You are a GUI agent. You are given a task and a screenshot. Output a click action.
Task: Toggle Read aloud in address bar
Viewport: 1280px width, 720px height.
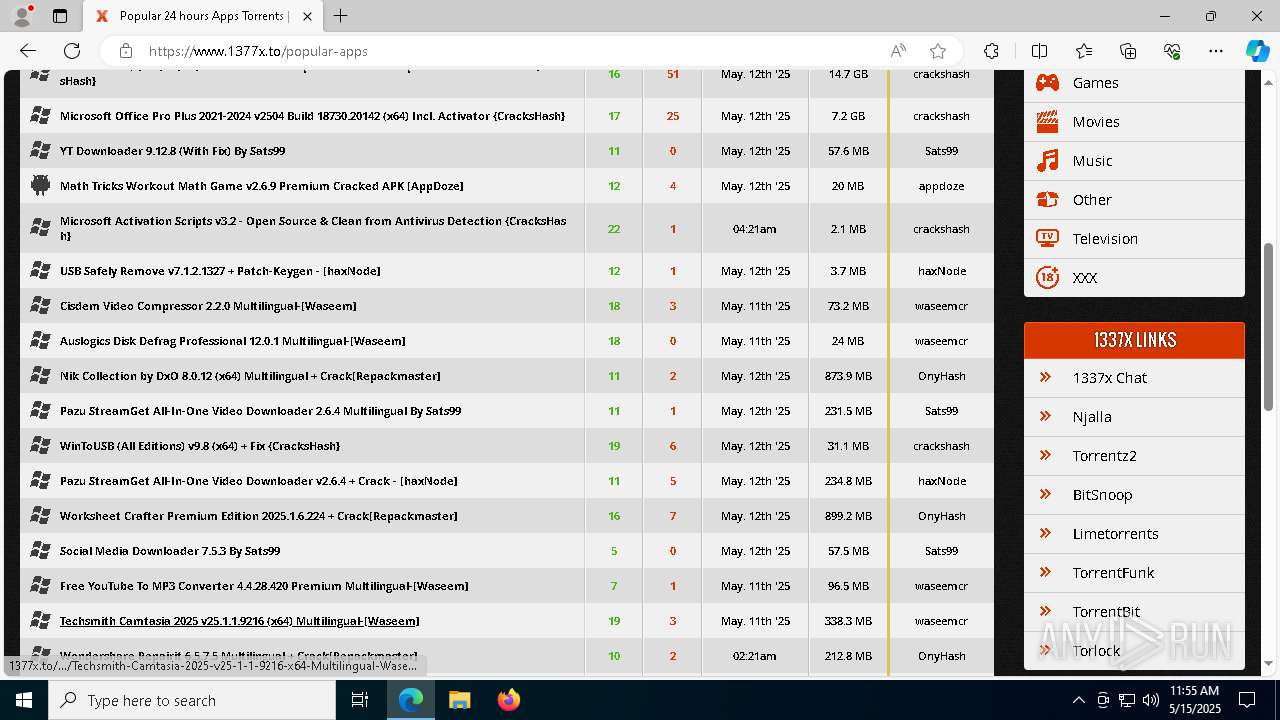click(898, 51)
